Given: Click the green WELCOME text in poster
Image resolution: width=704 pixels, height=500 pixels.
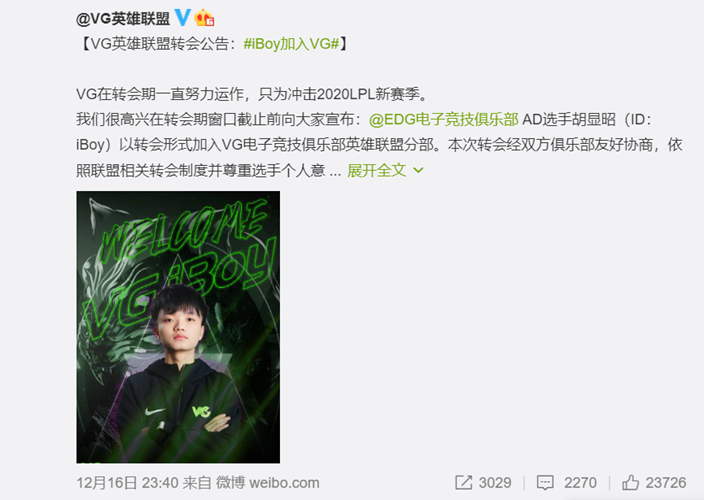Looking at the screenshot, I should pyautogui.click(x=182, y=232).
